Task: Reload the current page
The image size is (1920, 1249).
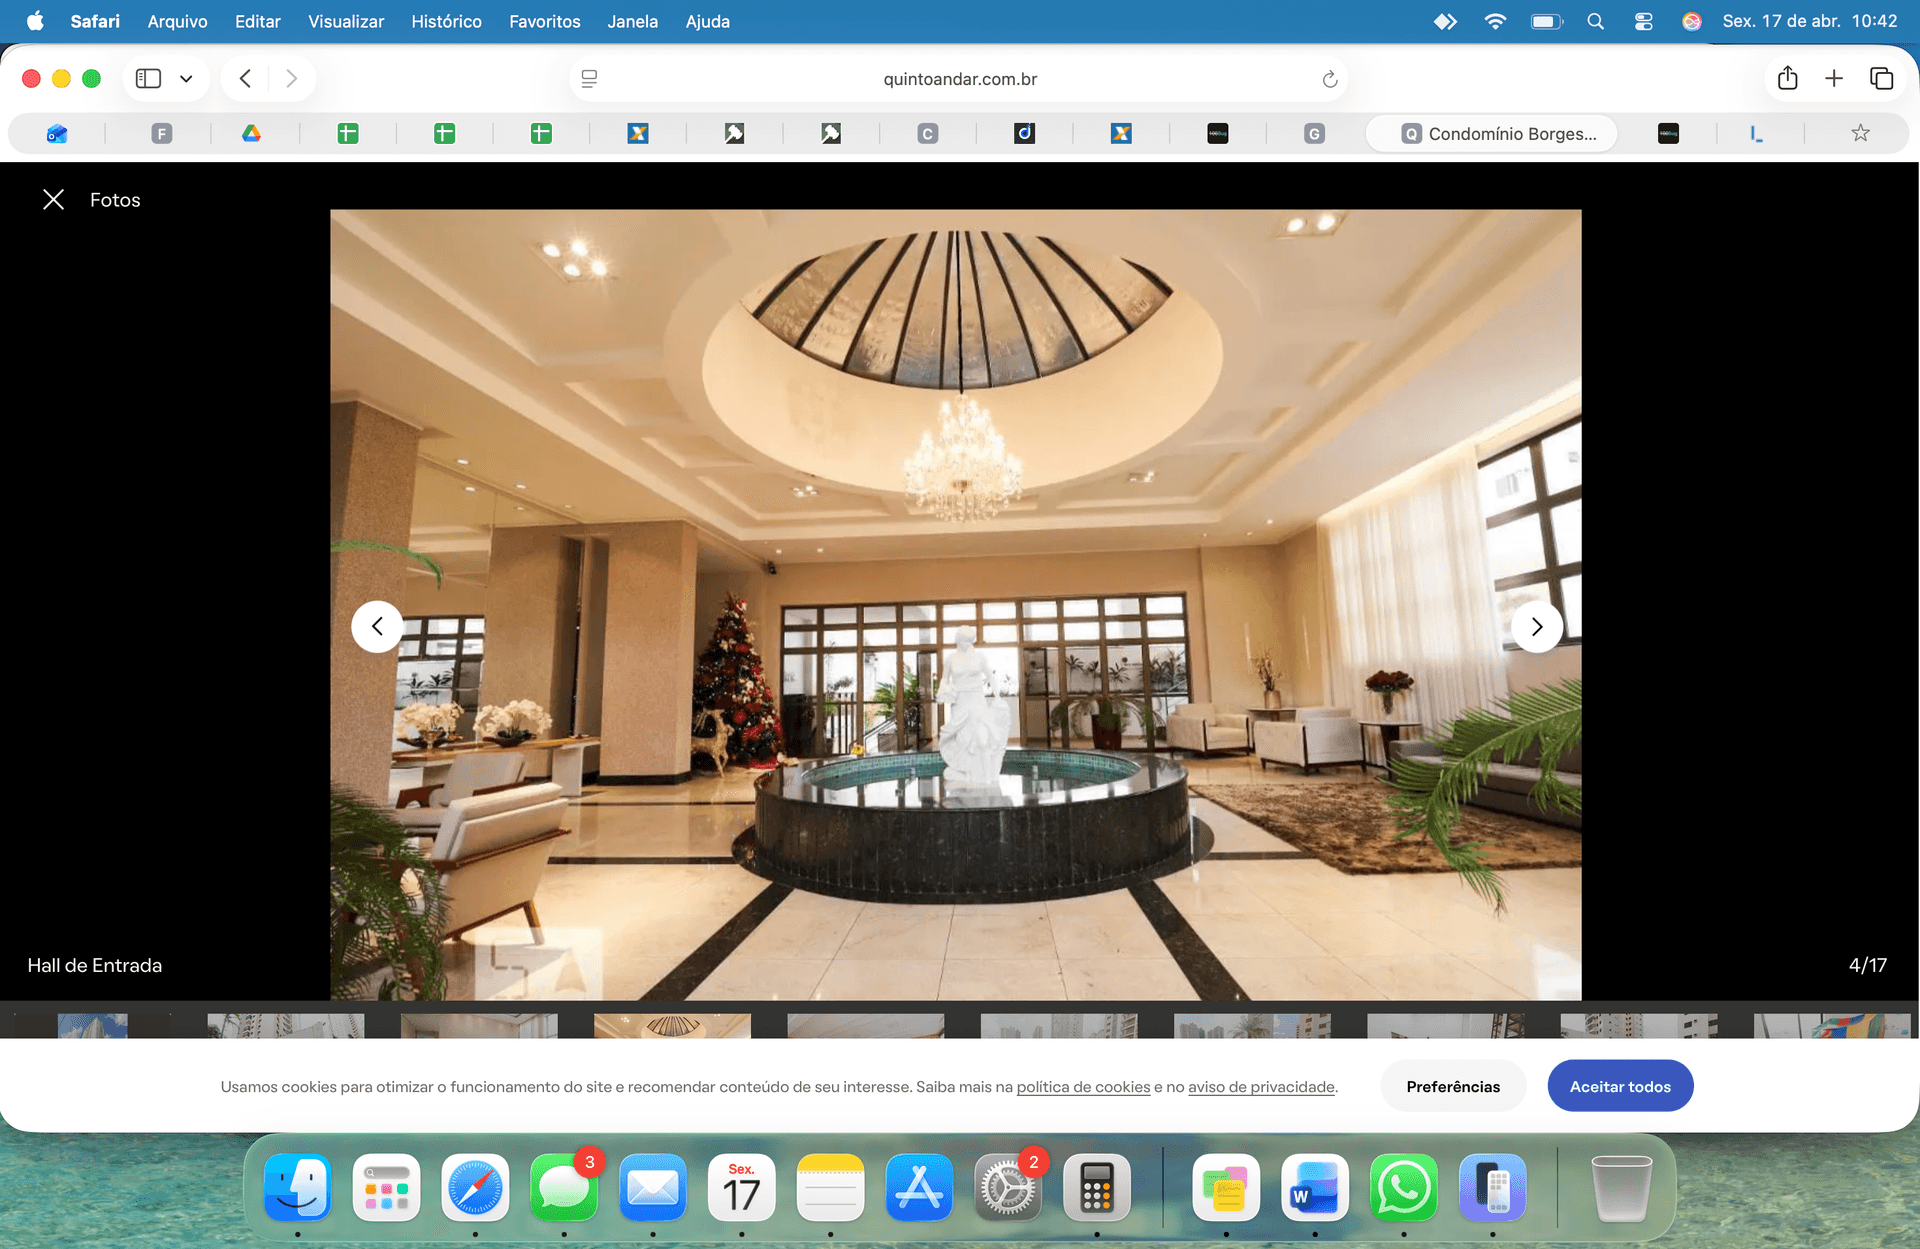Action: (x=1329, y=79)
